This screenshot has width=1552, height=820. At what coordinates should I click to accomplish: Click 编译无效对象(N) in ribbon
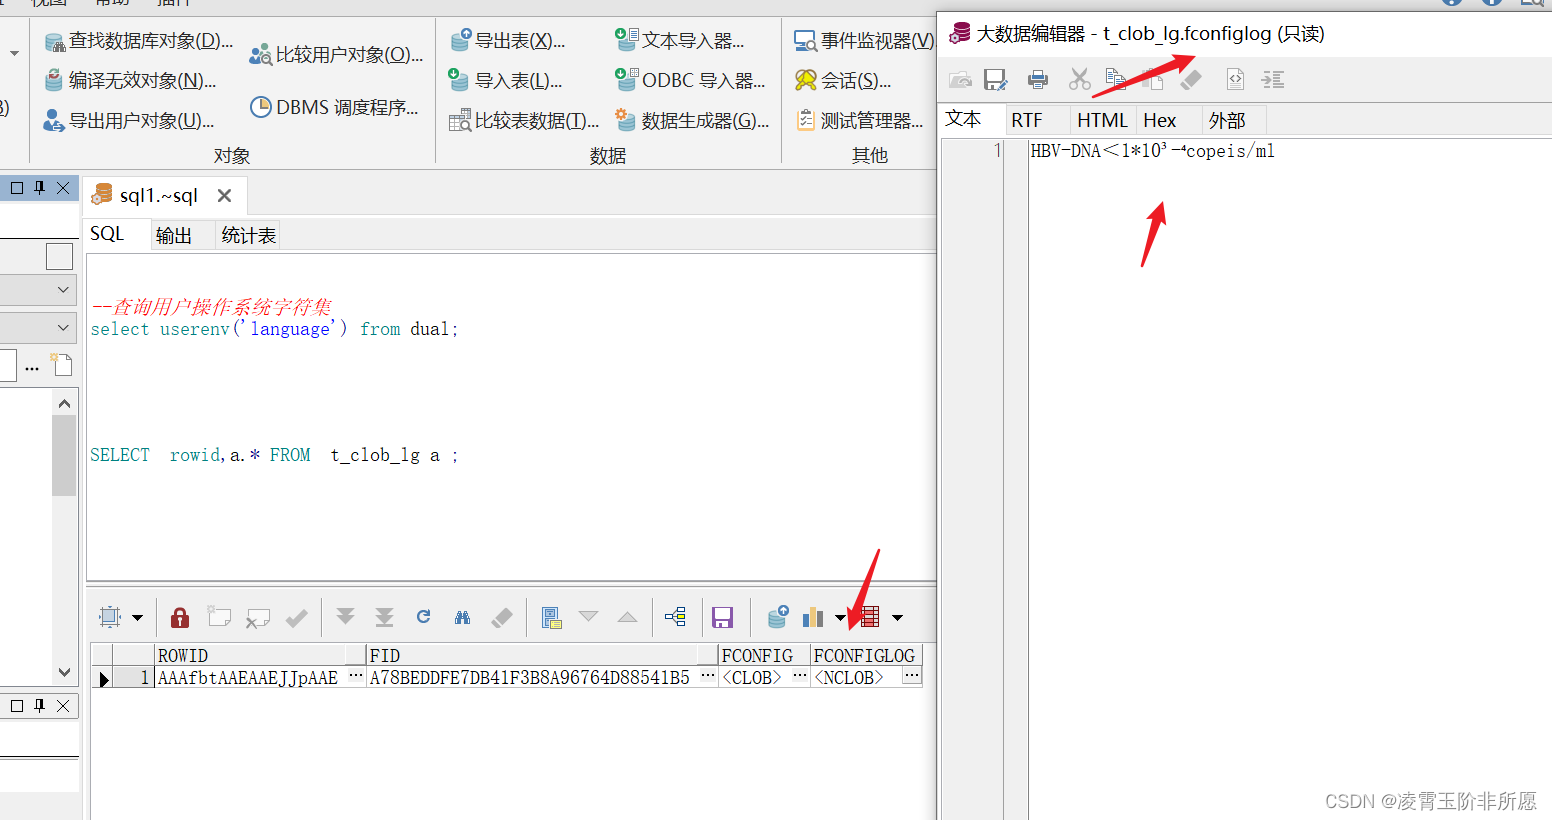(x=130, y=81)
